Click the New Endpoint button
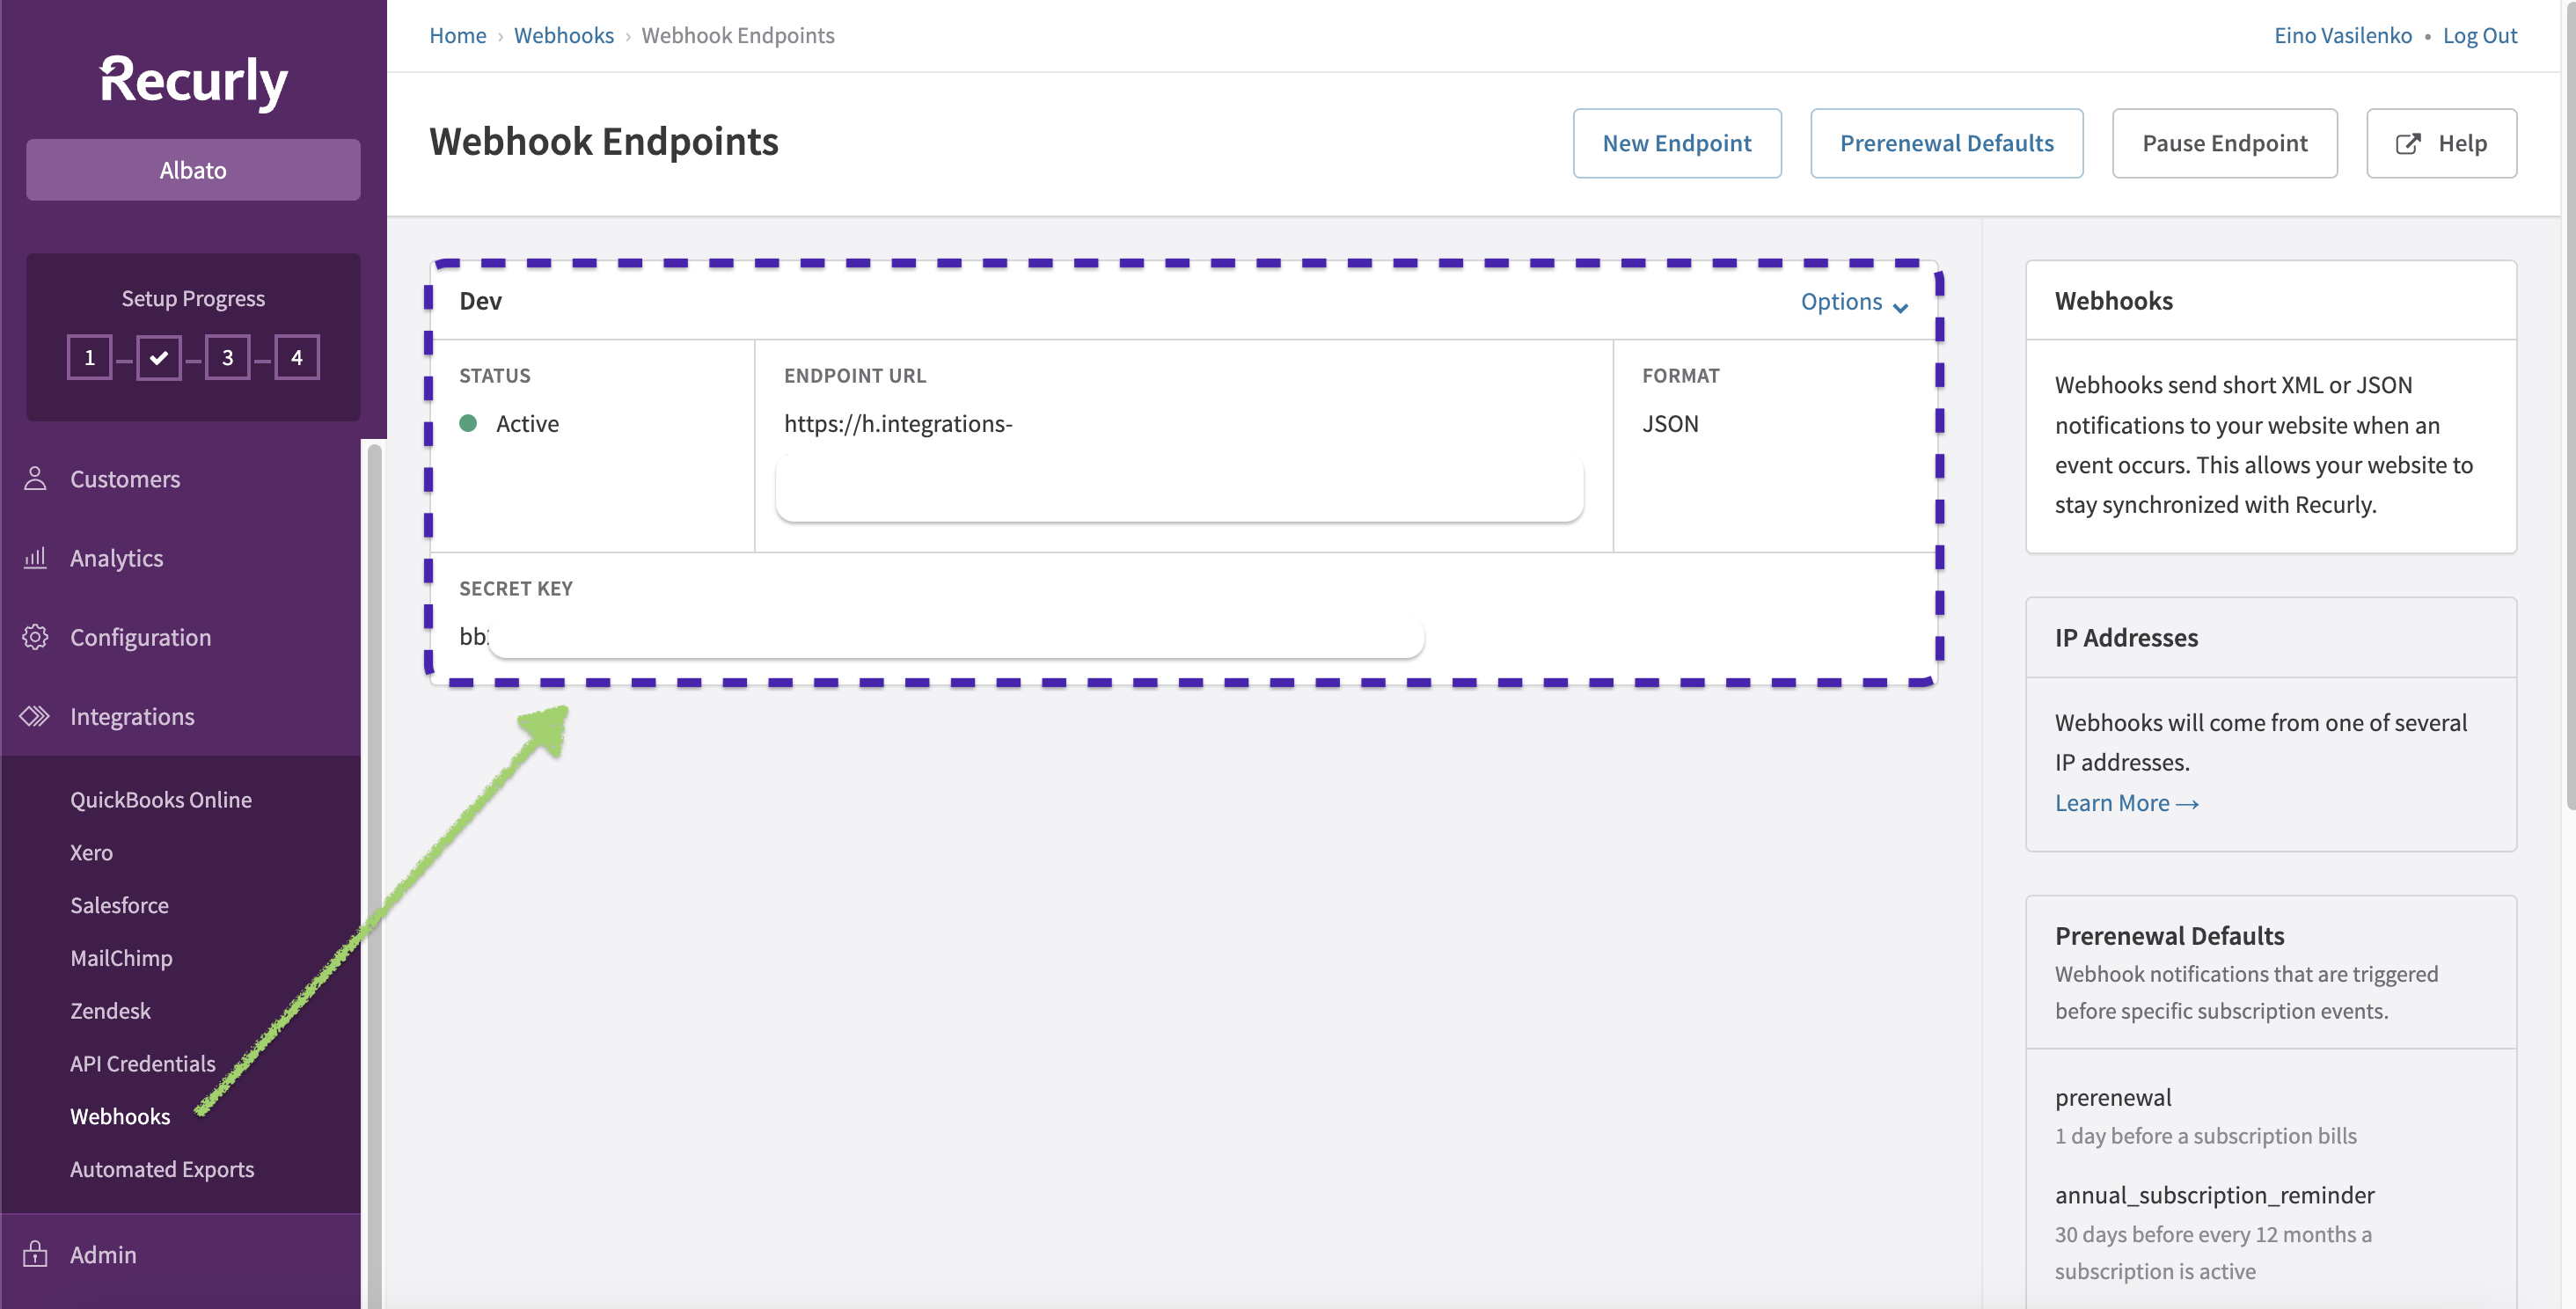 [x=1676, y=143]
